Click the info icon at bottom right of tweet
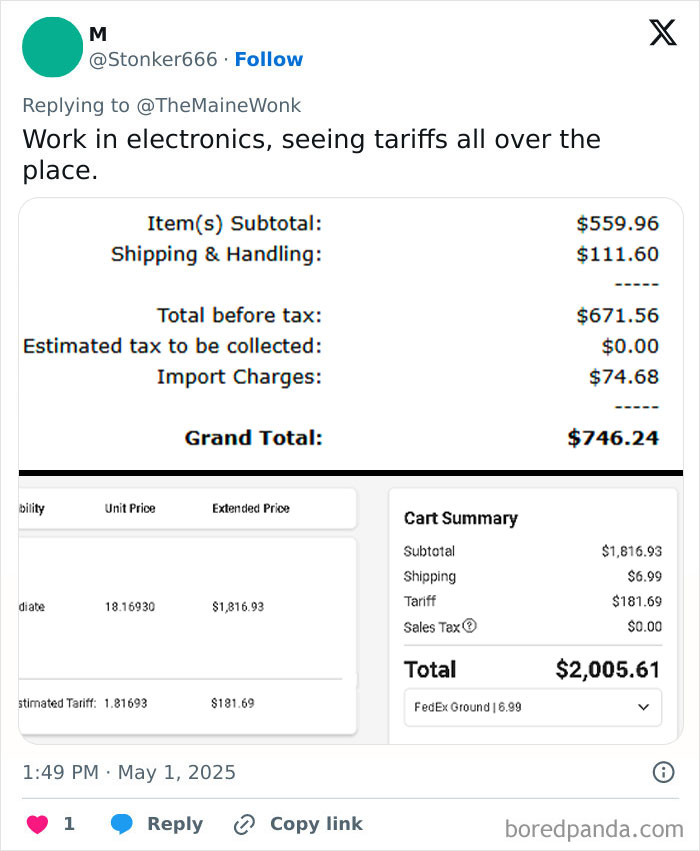The width and height of the screenshot is (700, 851). (x=664, y=771)
